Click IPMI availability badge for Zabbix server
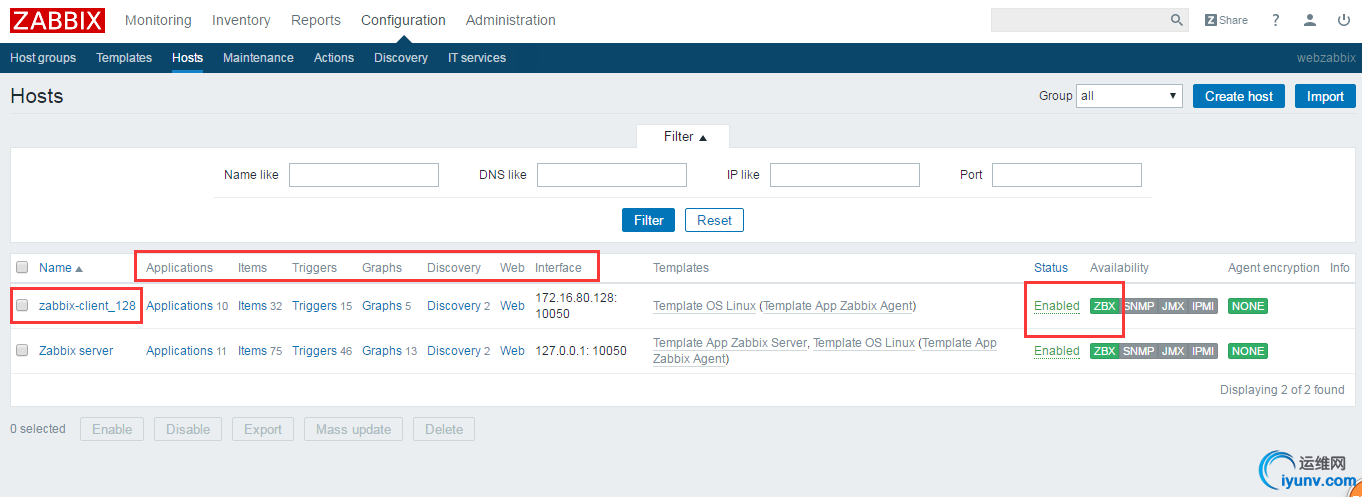Image resolution: width=1362 pixels, height=497 pixels. pyautogui.click(x=1203, y=351)
